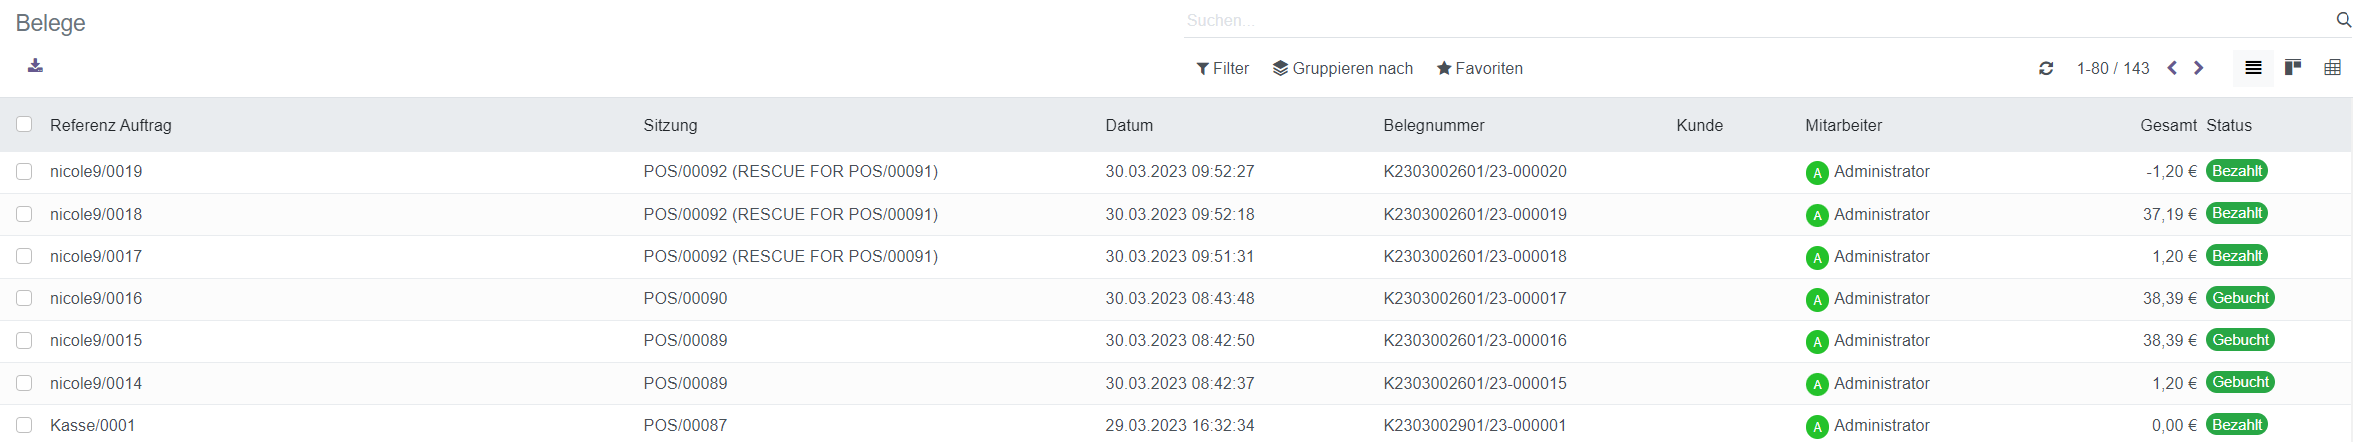Switch to kanban view
2353x442 pixels.
(2293, 68)
